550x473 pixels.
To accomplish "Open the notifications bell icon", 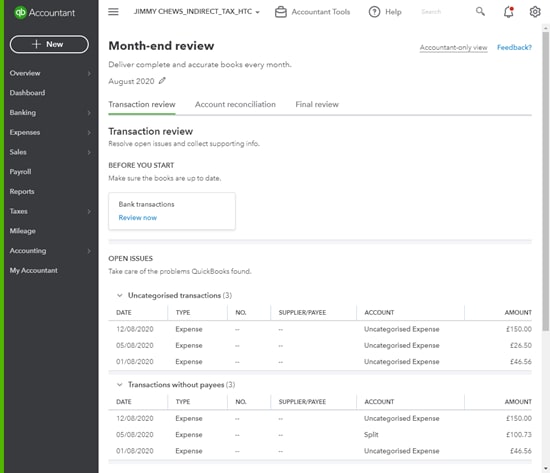I will point(508,12).
